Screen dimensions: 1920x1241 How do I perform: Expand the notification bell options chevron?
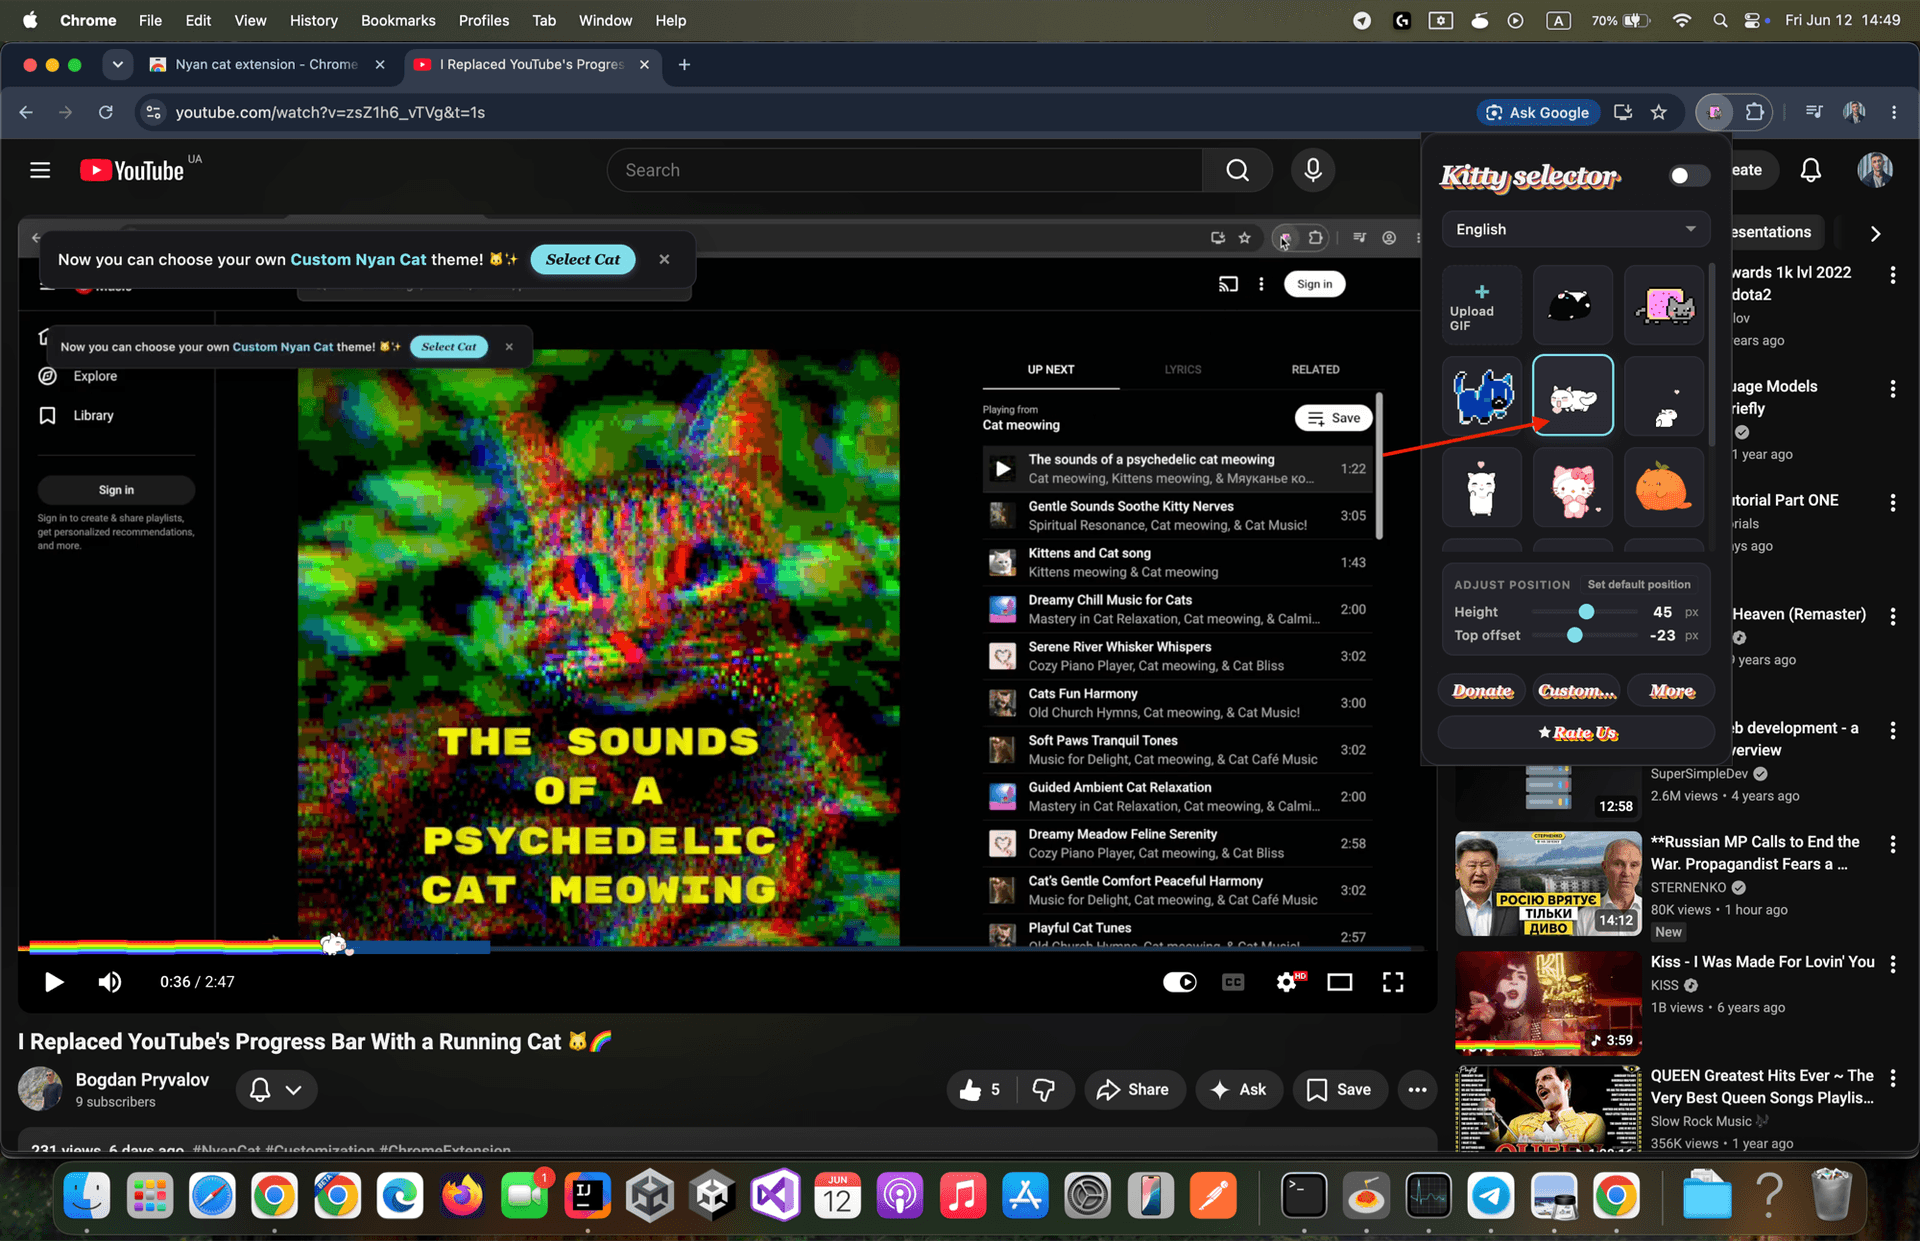(x=294, y=1090)
